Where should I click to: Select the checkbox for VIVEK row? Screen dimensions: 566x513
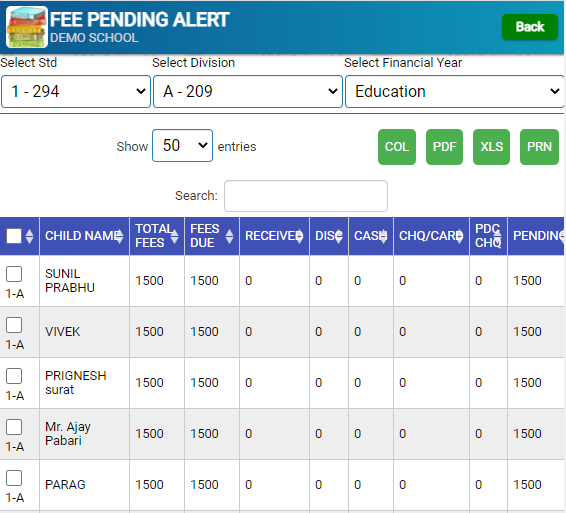point(14,325)
